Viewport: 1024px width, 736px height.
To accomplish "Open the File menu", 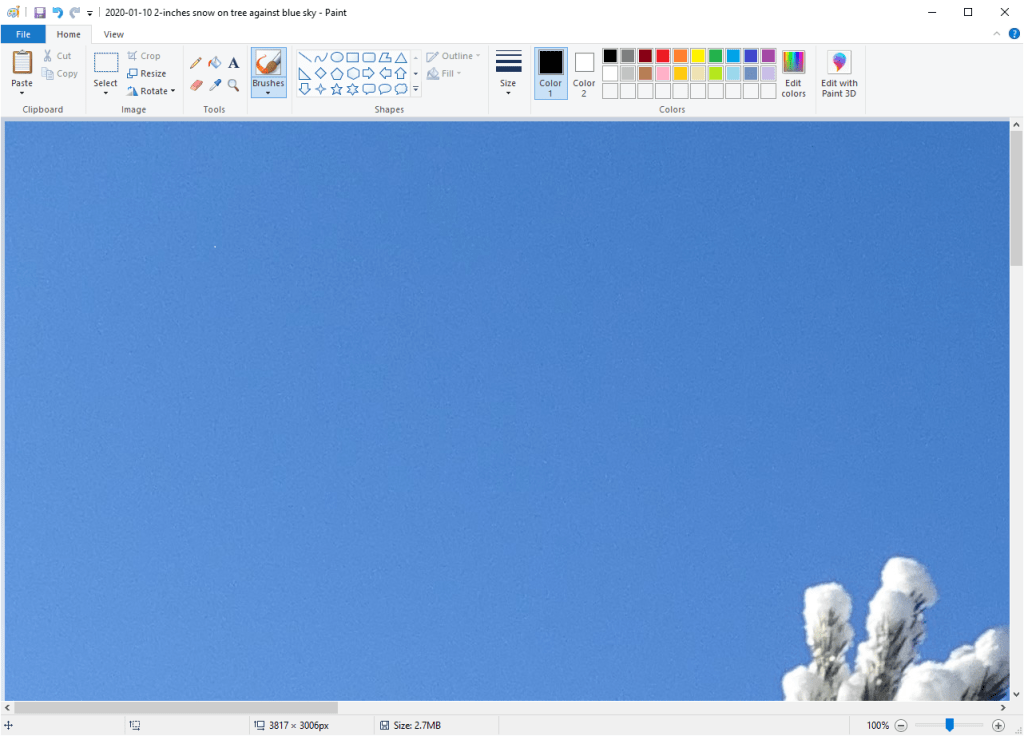I will pyautogui.click(x=23, y=34).
